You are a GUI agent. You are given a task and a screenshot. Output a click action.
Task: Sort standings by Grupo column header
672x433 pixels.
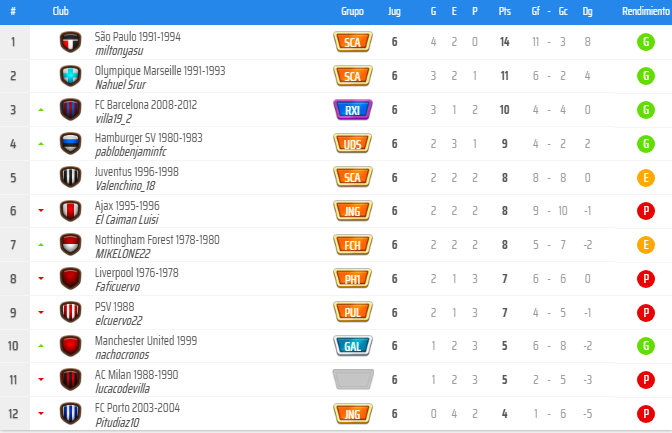point(352,12)
